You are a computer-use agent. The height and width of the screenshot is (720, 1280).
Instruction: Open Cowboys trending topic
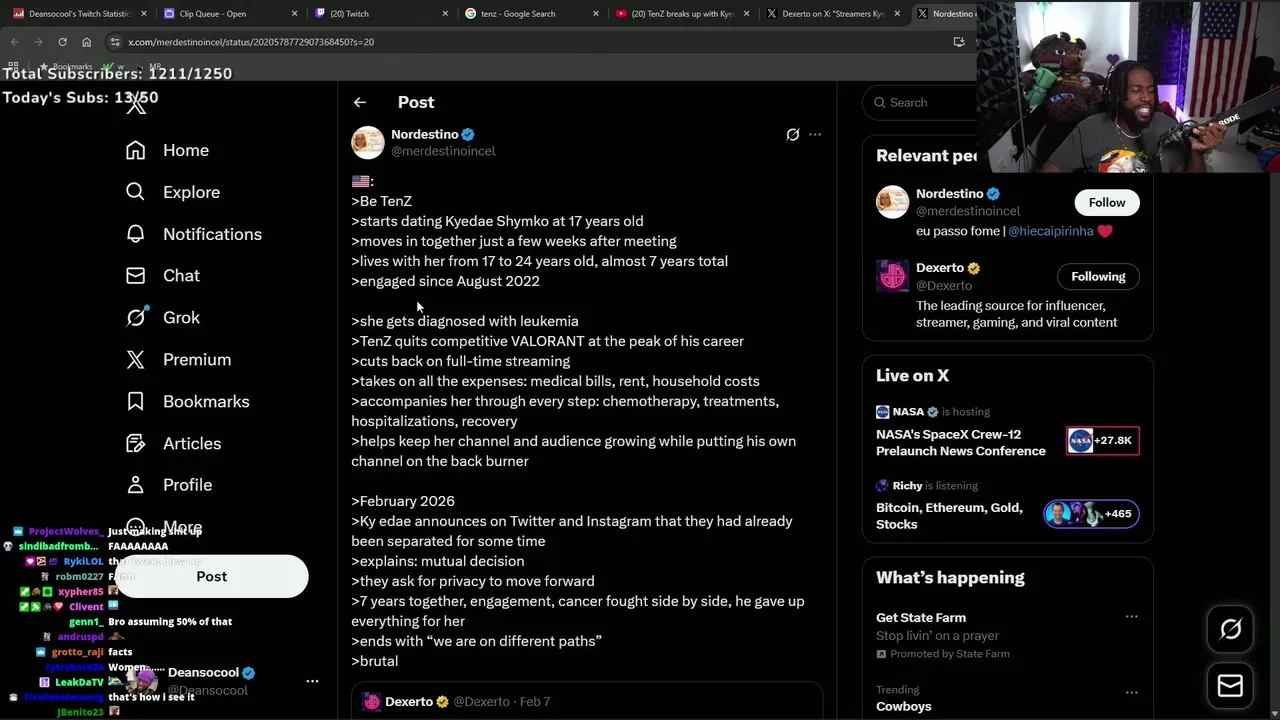(x=904, y=706)
